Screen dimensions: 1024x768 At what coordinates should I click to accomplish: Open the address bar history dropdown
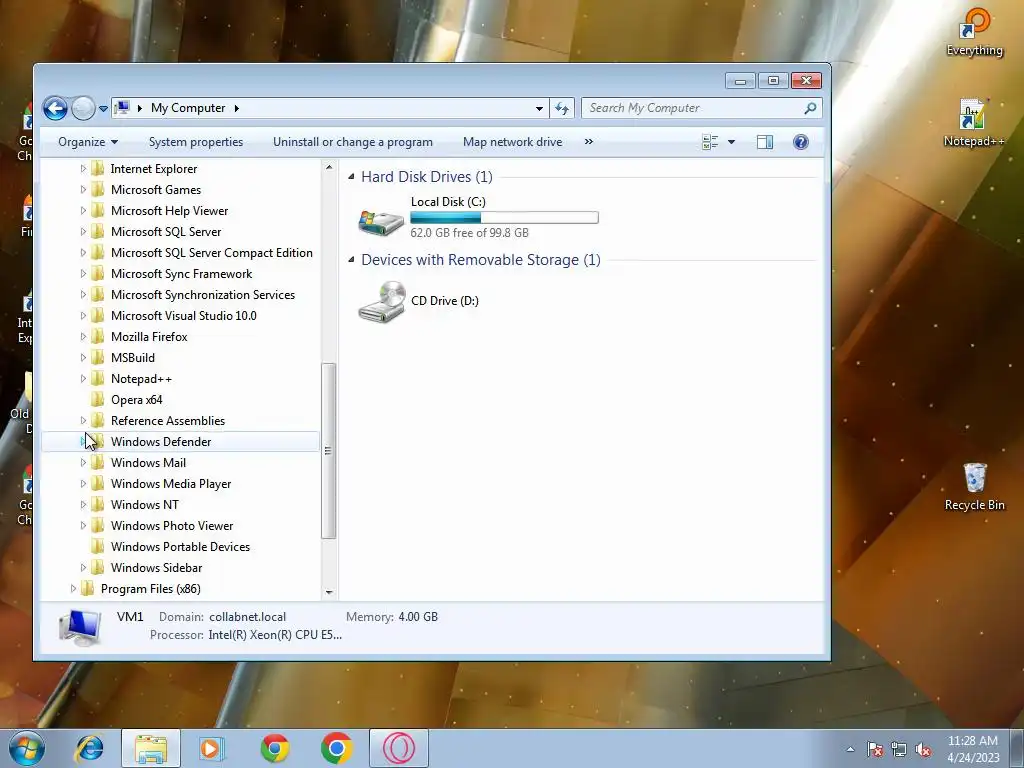539,108
